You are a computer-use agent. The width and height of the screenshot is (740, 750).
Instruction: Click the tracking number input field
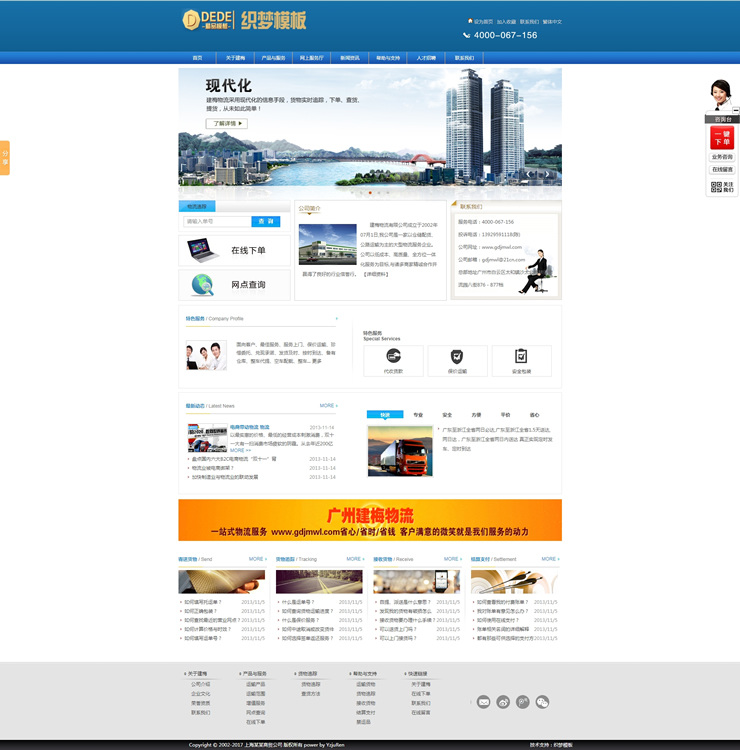[216, 221]
